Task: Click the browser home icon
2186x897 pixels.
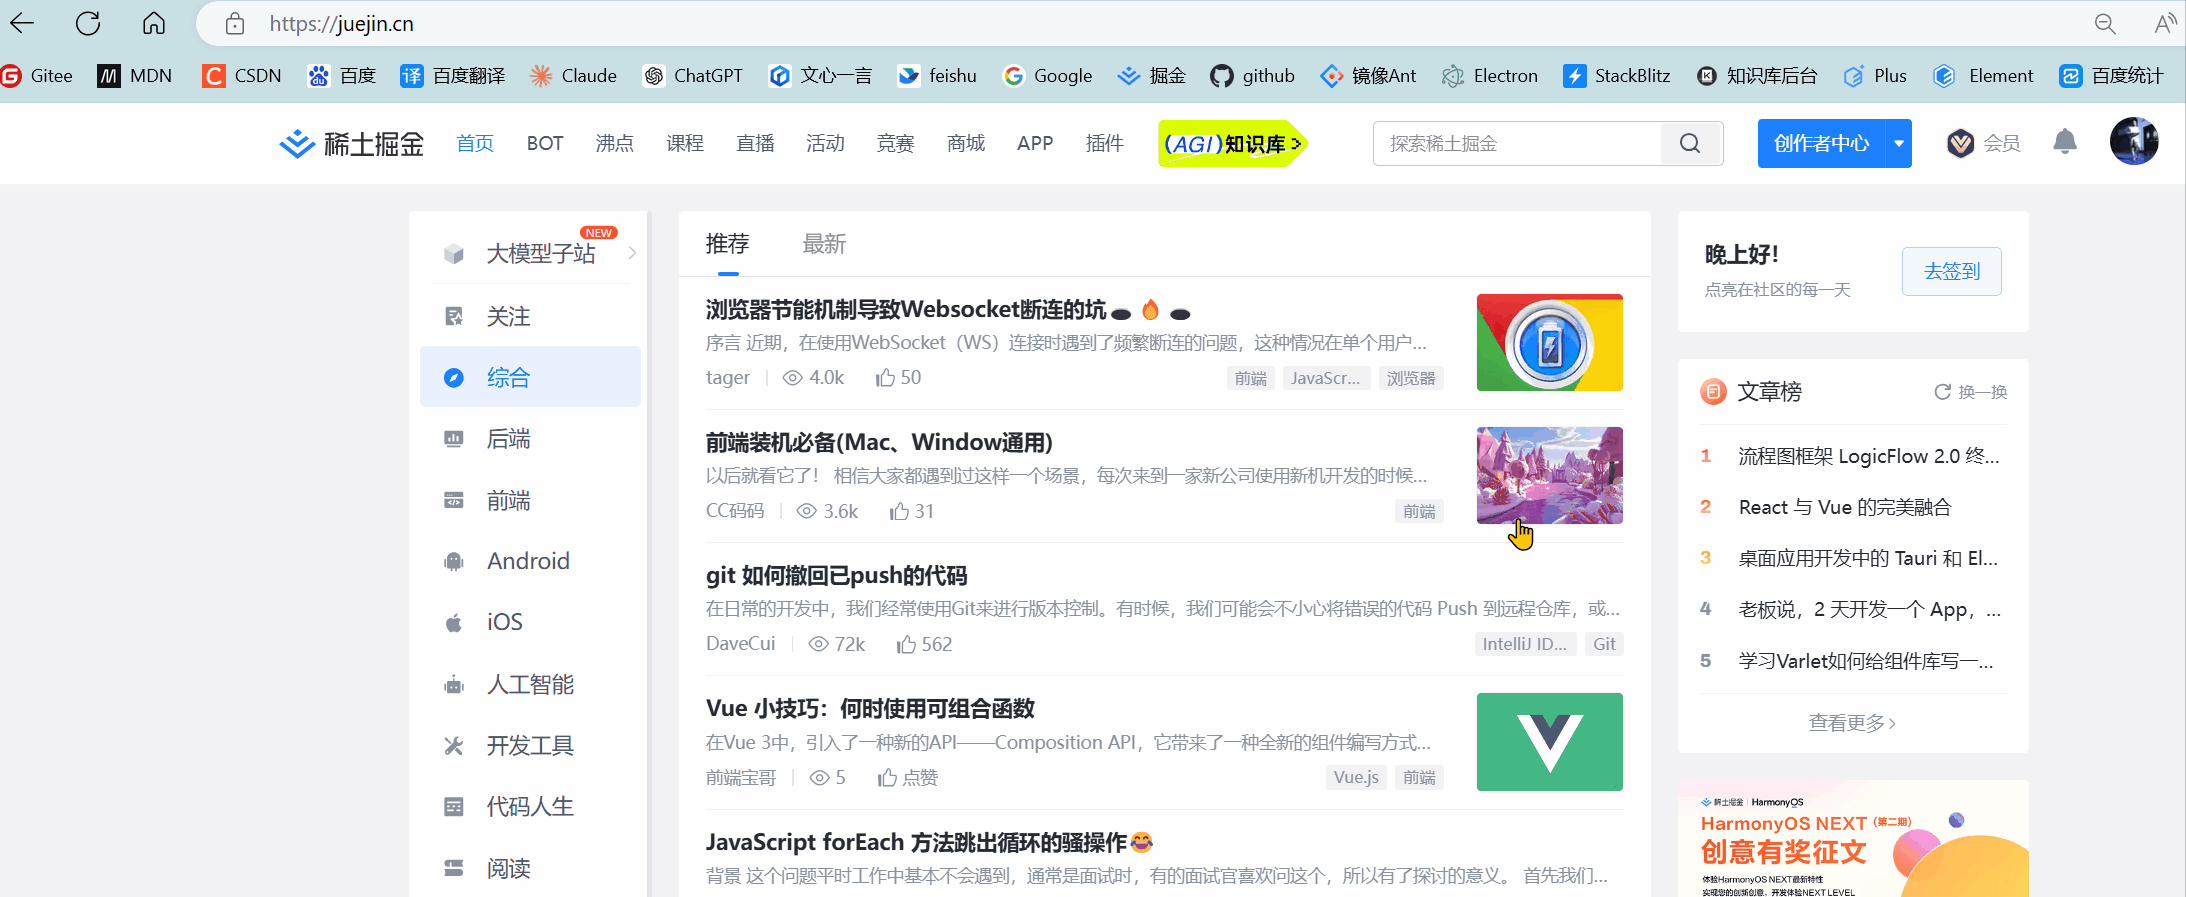Action: (x=153, y=23)
